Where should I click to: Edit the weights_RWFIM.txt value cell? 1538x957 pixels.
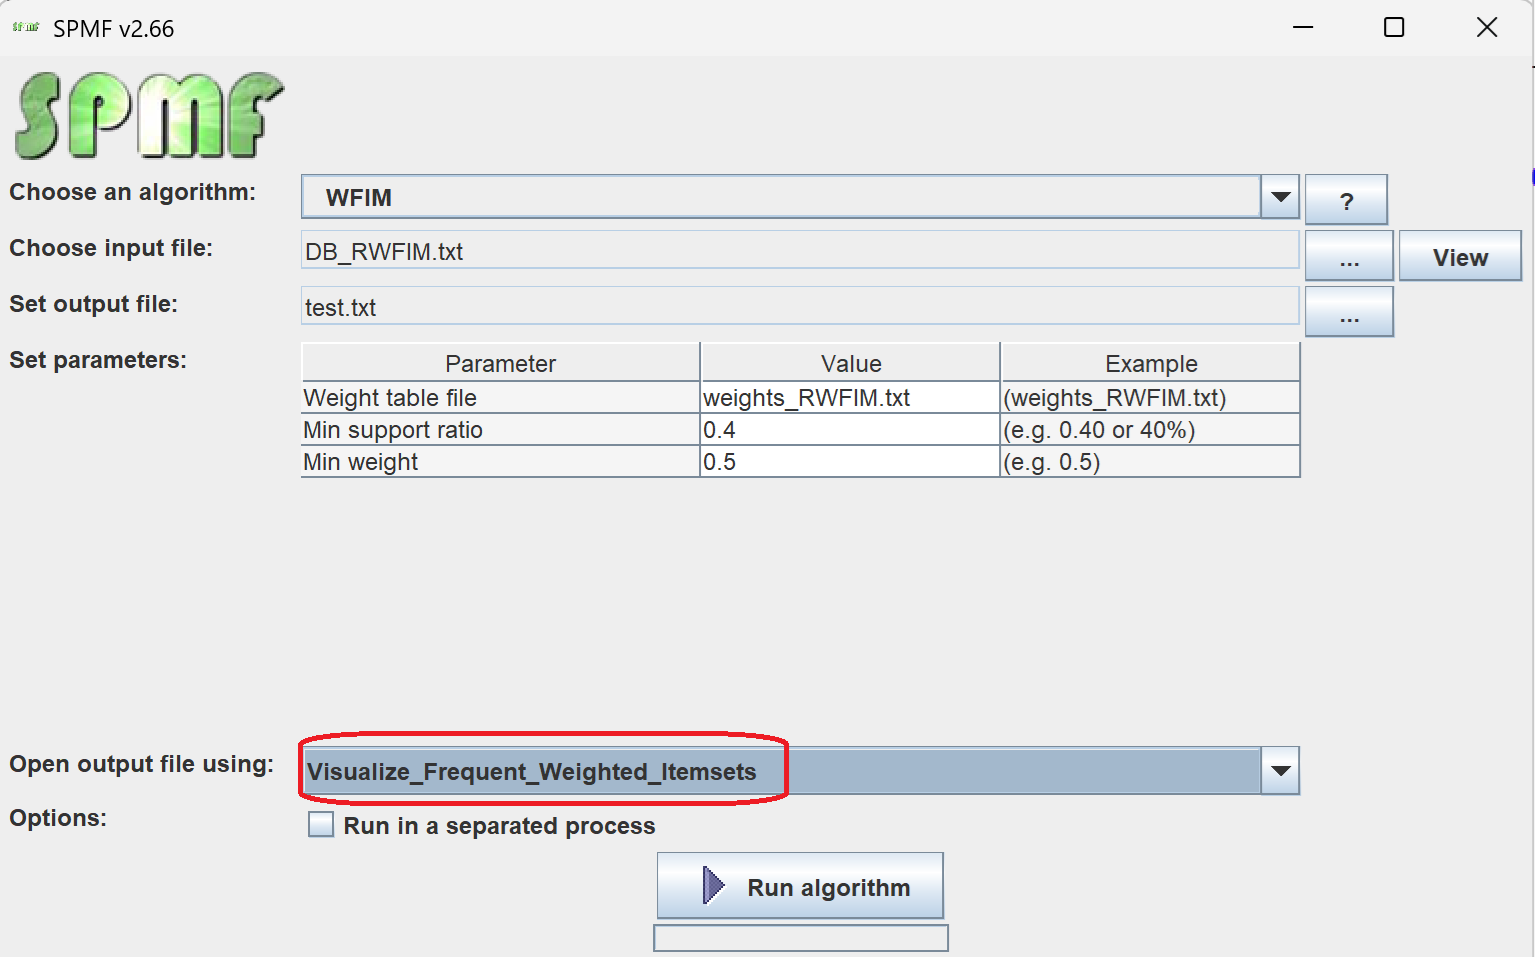(x=850, y=398)
